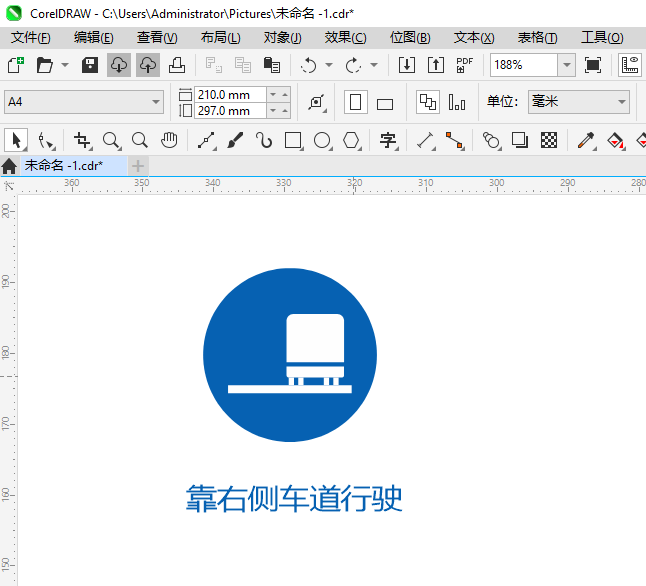Viewport: 646px width, 586px height.
Task: Apply settings to current page only icon
Action: pos(457,102)
